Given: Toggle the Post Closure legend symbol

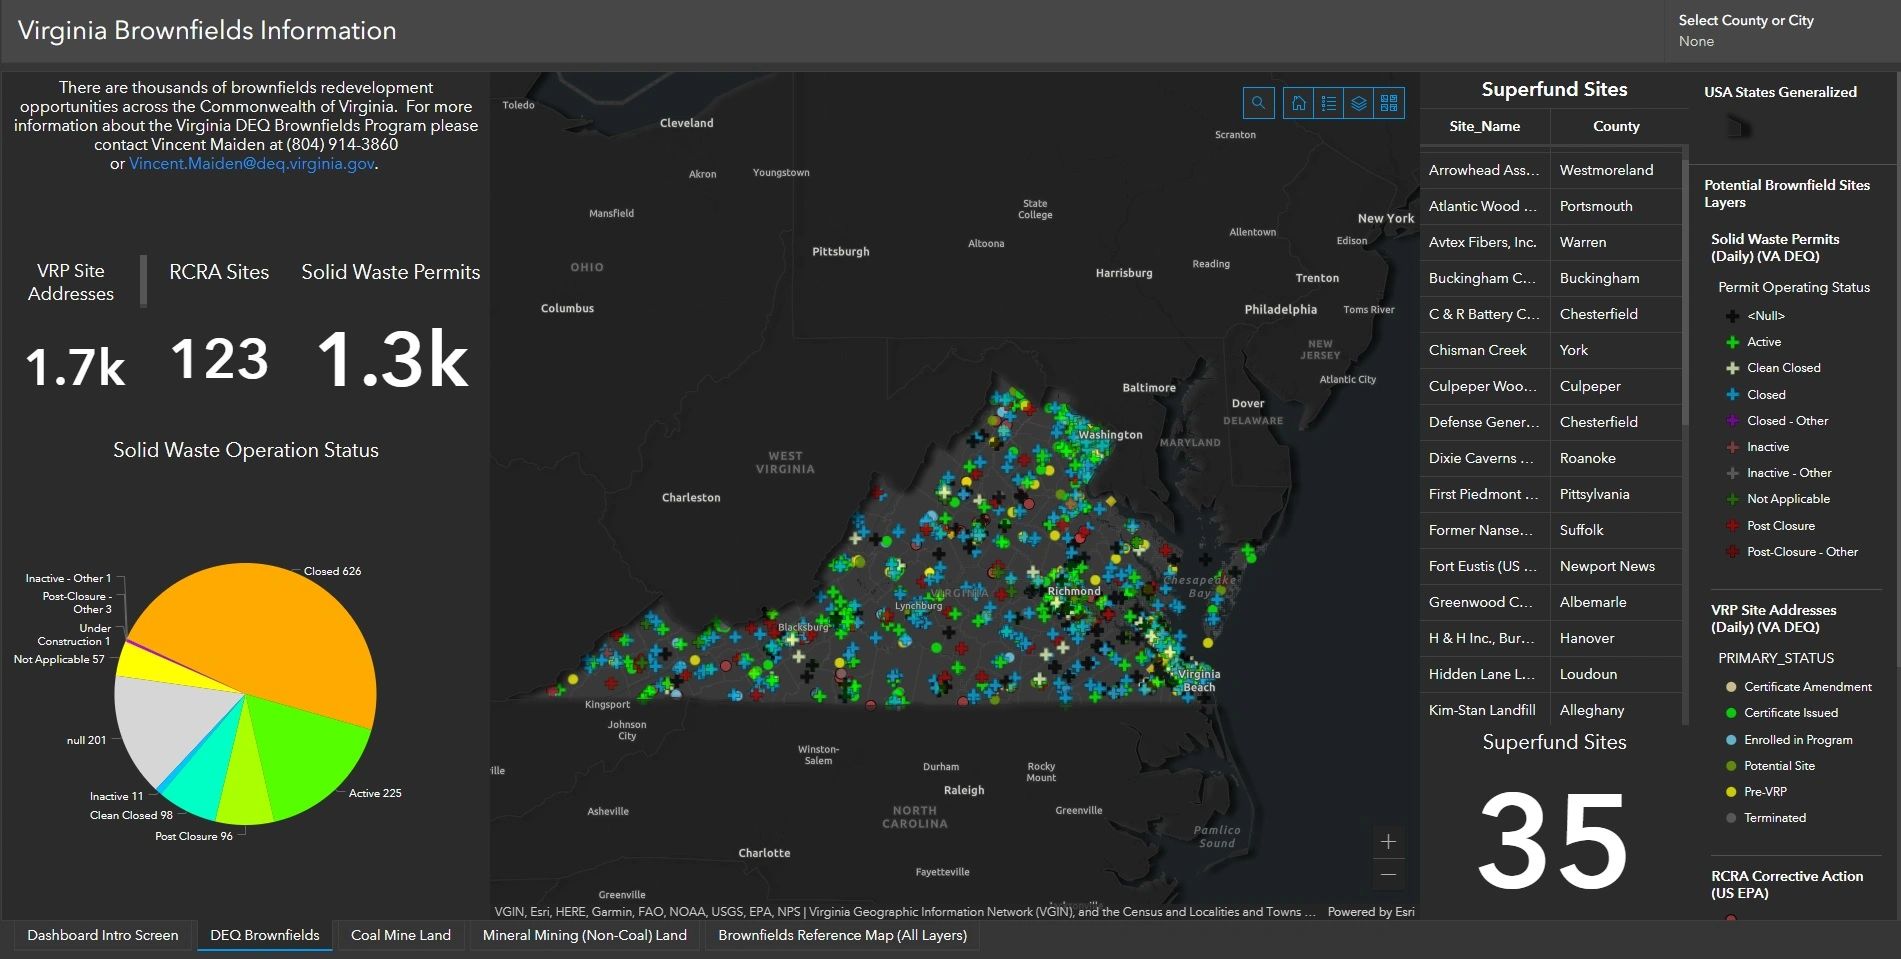Looking at the screenshot, I should coord(1731,525).
